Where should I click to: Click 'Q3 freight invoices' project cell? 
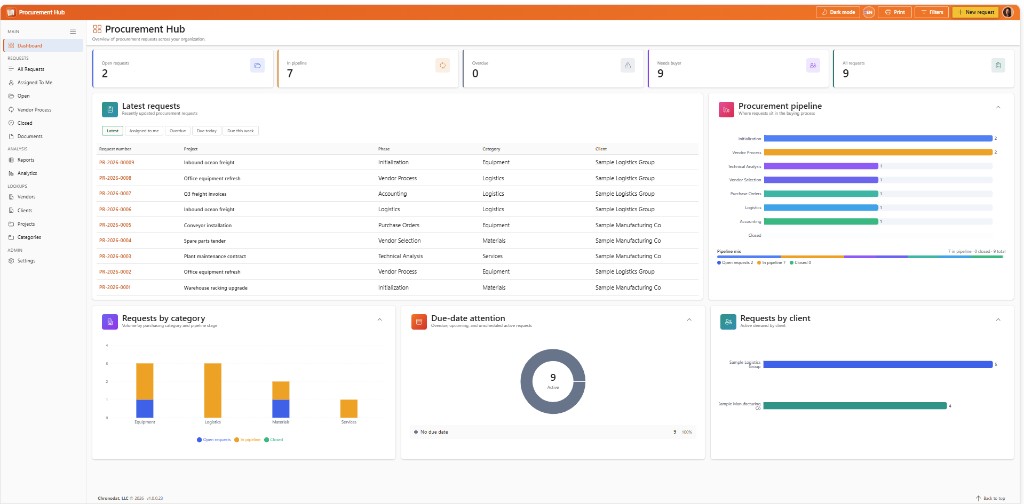204,194
